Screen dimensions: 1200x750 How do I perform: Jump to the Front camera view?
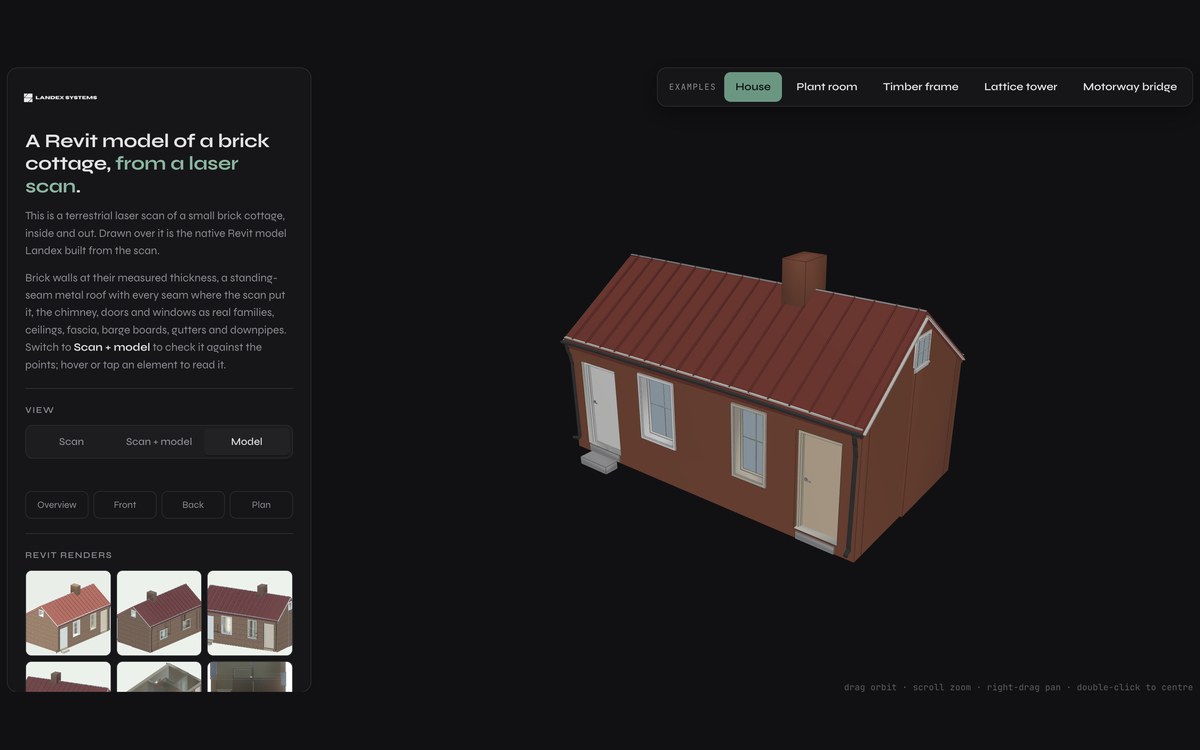point(125,505)
